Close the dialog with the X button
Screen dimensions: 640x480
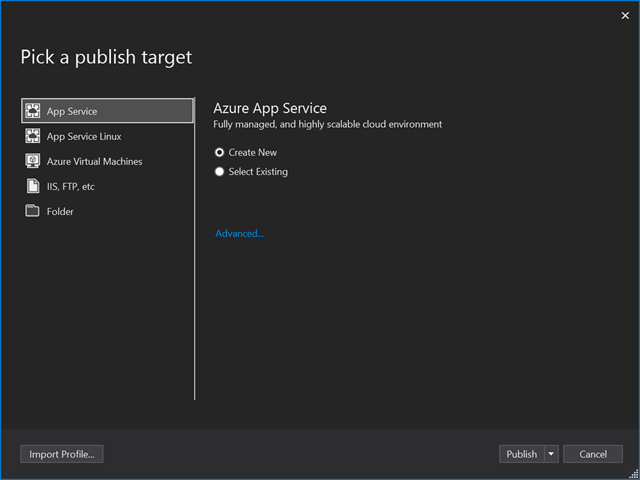click(625, 16)
